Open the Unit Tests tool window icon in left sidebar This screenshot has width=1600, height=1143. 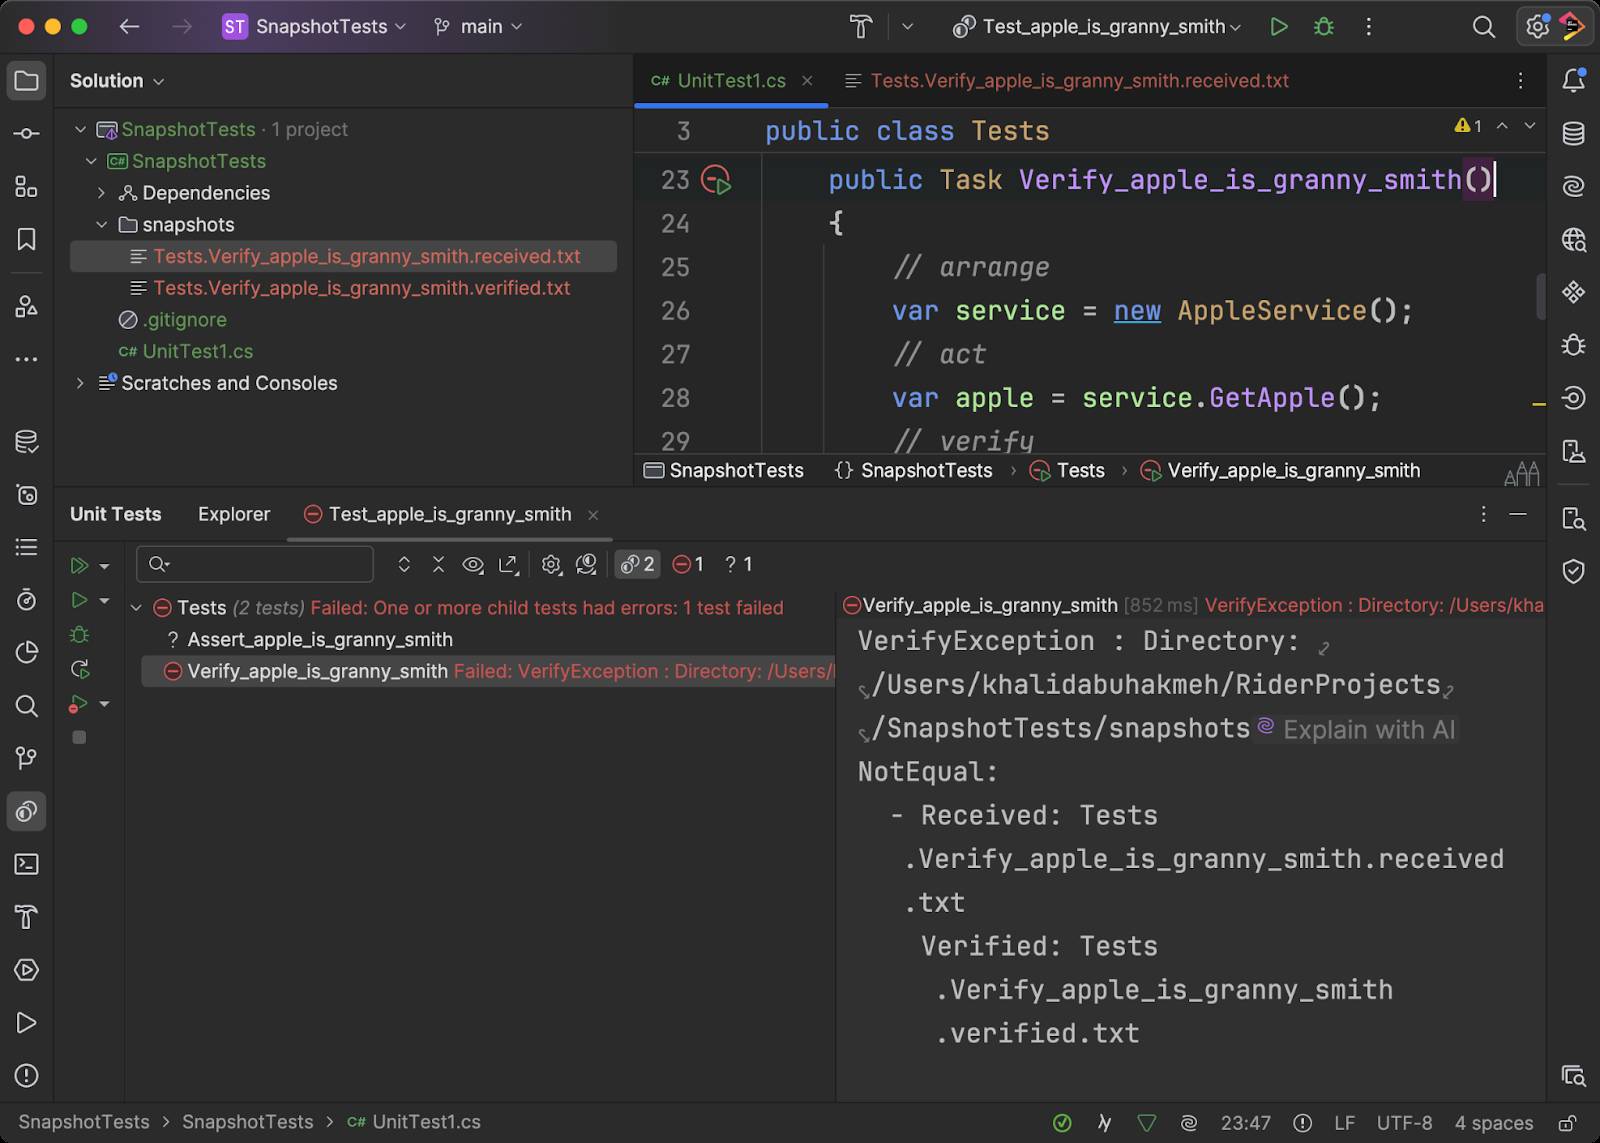tap(27, 811)
